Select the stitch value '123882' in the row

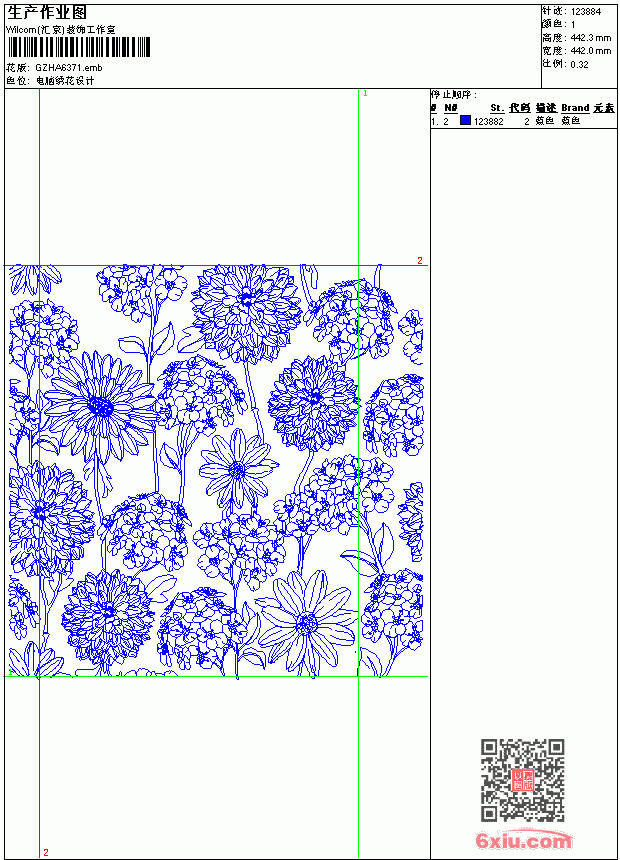tap(488, 121)
